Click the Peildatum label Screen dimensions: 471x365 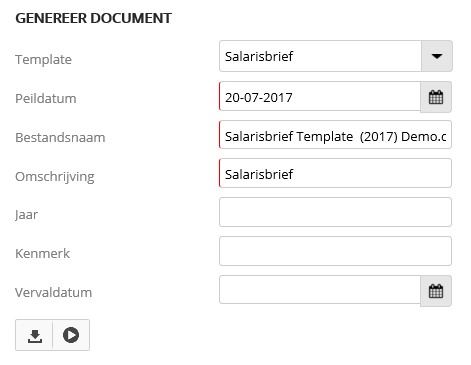point(46,98)
